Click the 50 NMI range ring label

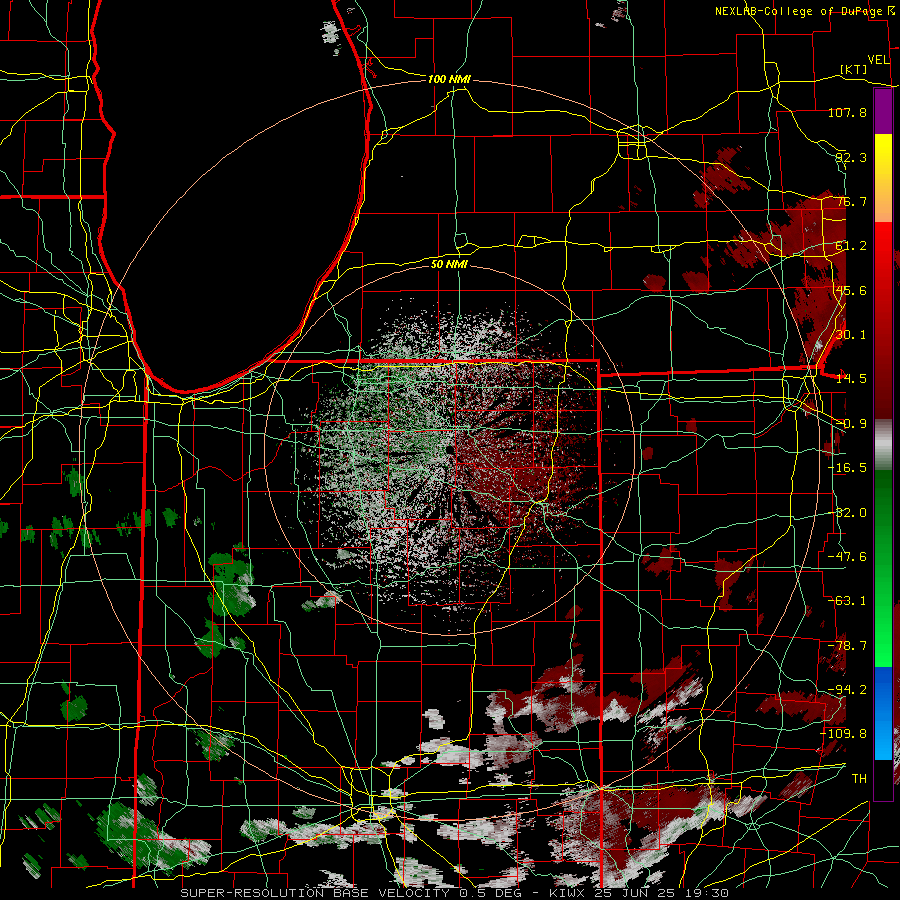click(x=449, y=265)
